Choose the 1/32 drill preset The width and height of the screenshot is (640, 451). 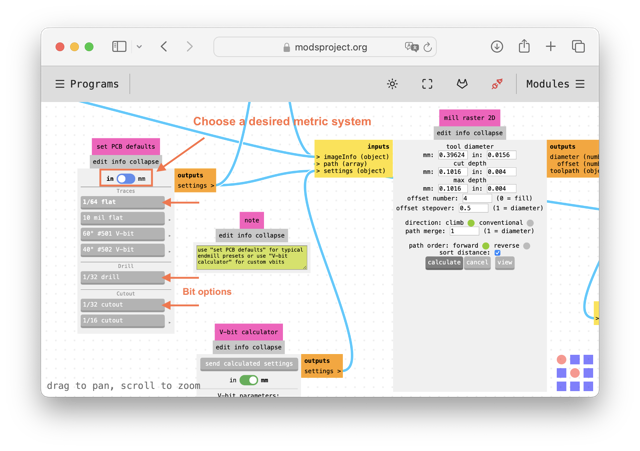pos(122,277)
